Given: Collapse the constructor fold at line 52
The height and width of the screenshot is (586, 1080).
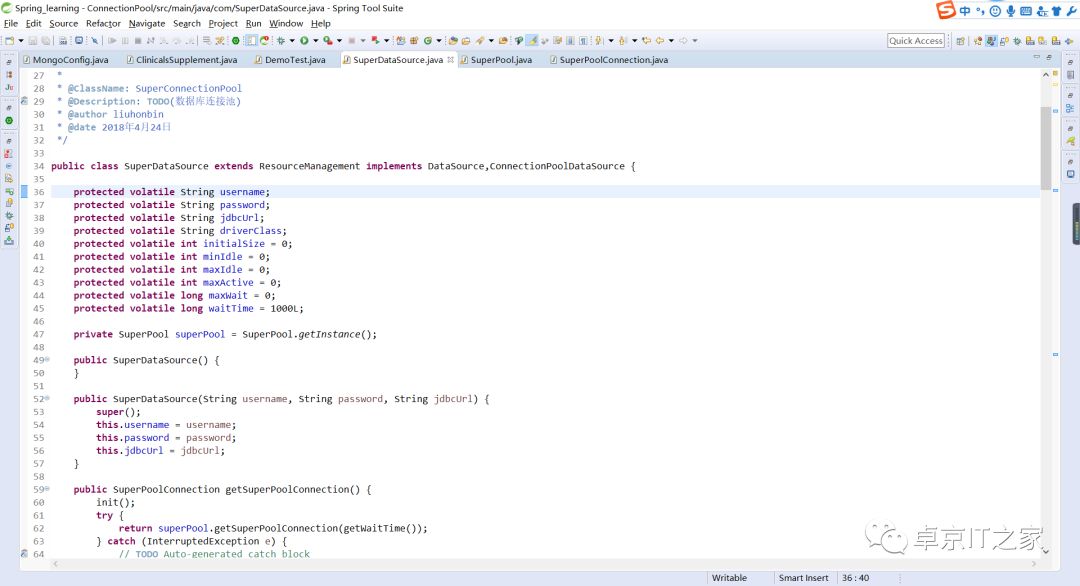Looking at the screenshot, I should pos(47,398).
